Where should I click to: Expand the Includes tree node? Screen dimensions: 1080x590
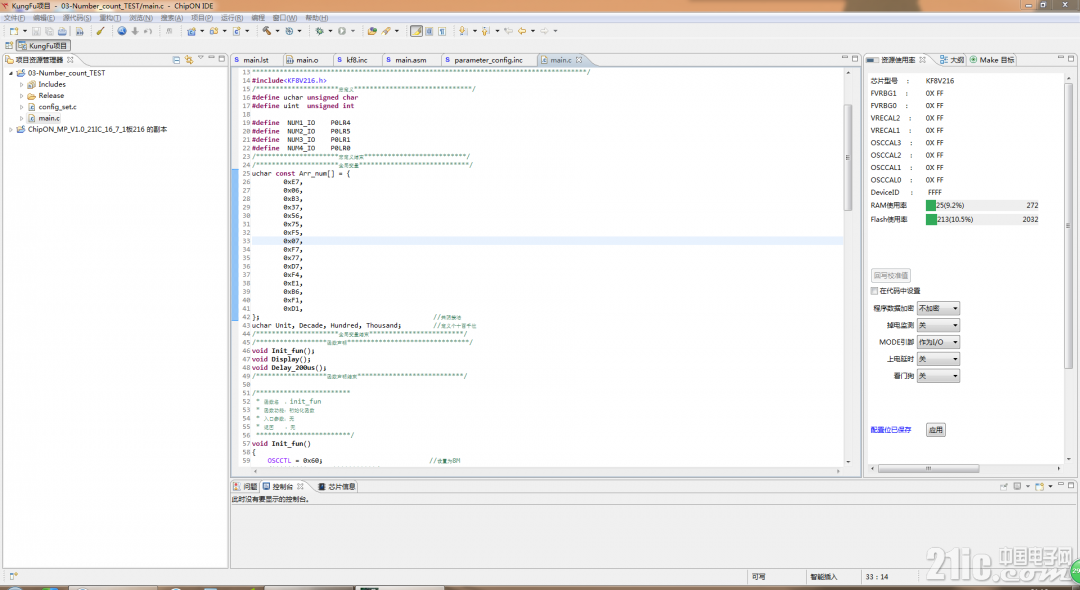point(21,85)
